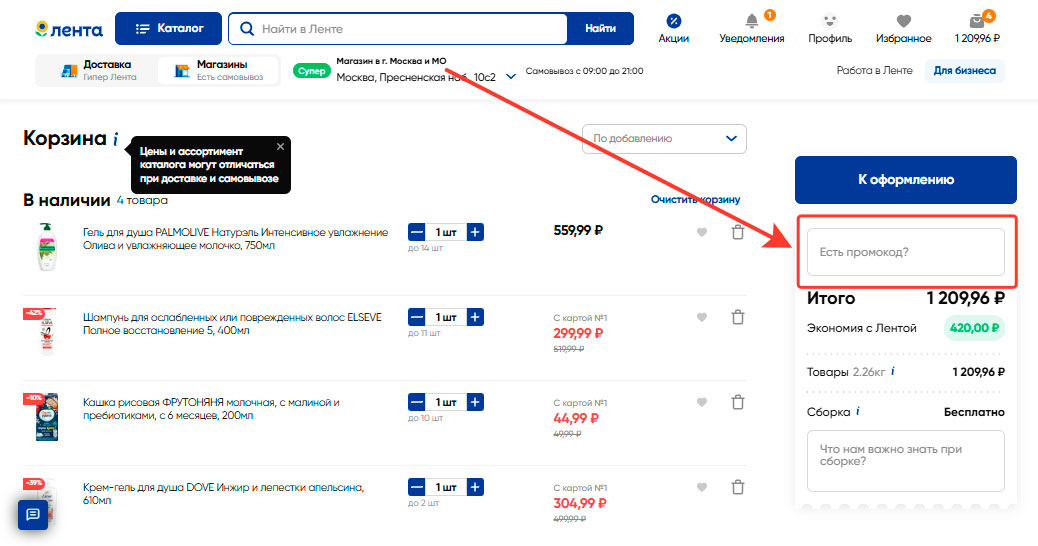Increase quantity of ФРУТОНЯНЯ кашка
Viewport: 1038px width, 546px height.
pos(475,402)
